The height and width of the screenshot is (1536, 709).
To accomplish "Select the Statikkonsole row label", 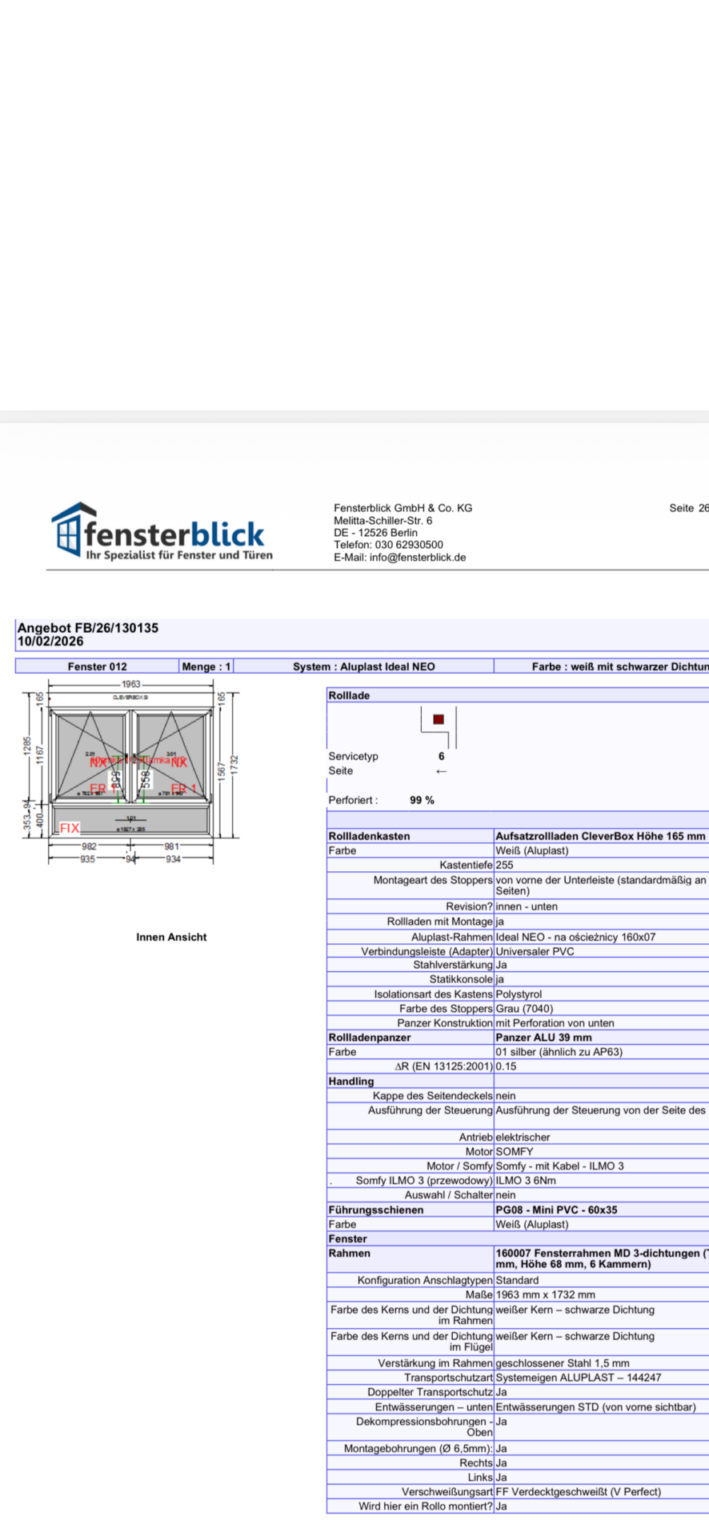I will 461,979.
